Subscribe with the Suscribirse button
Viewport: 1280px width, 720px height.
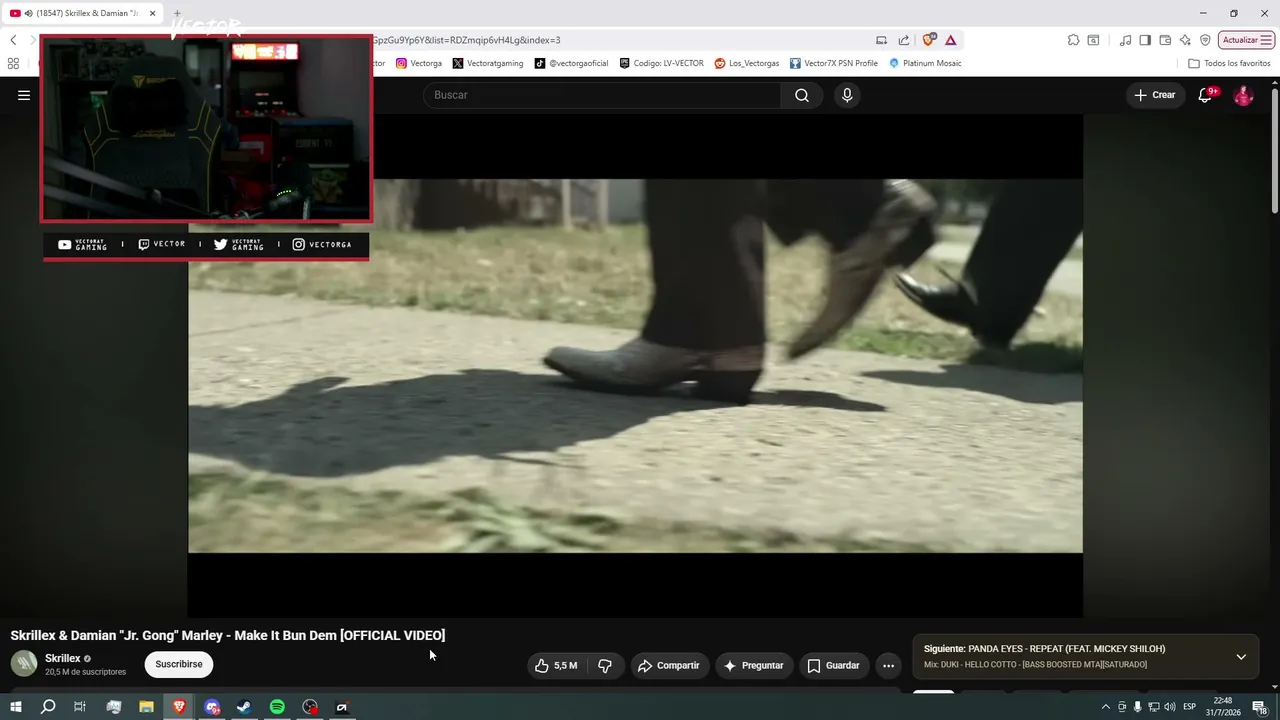(179, 664)
